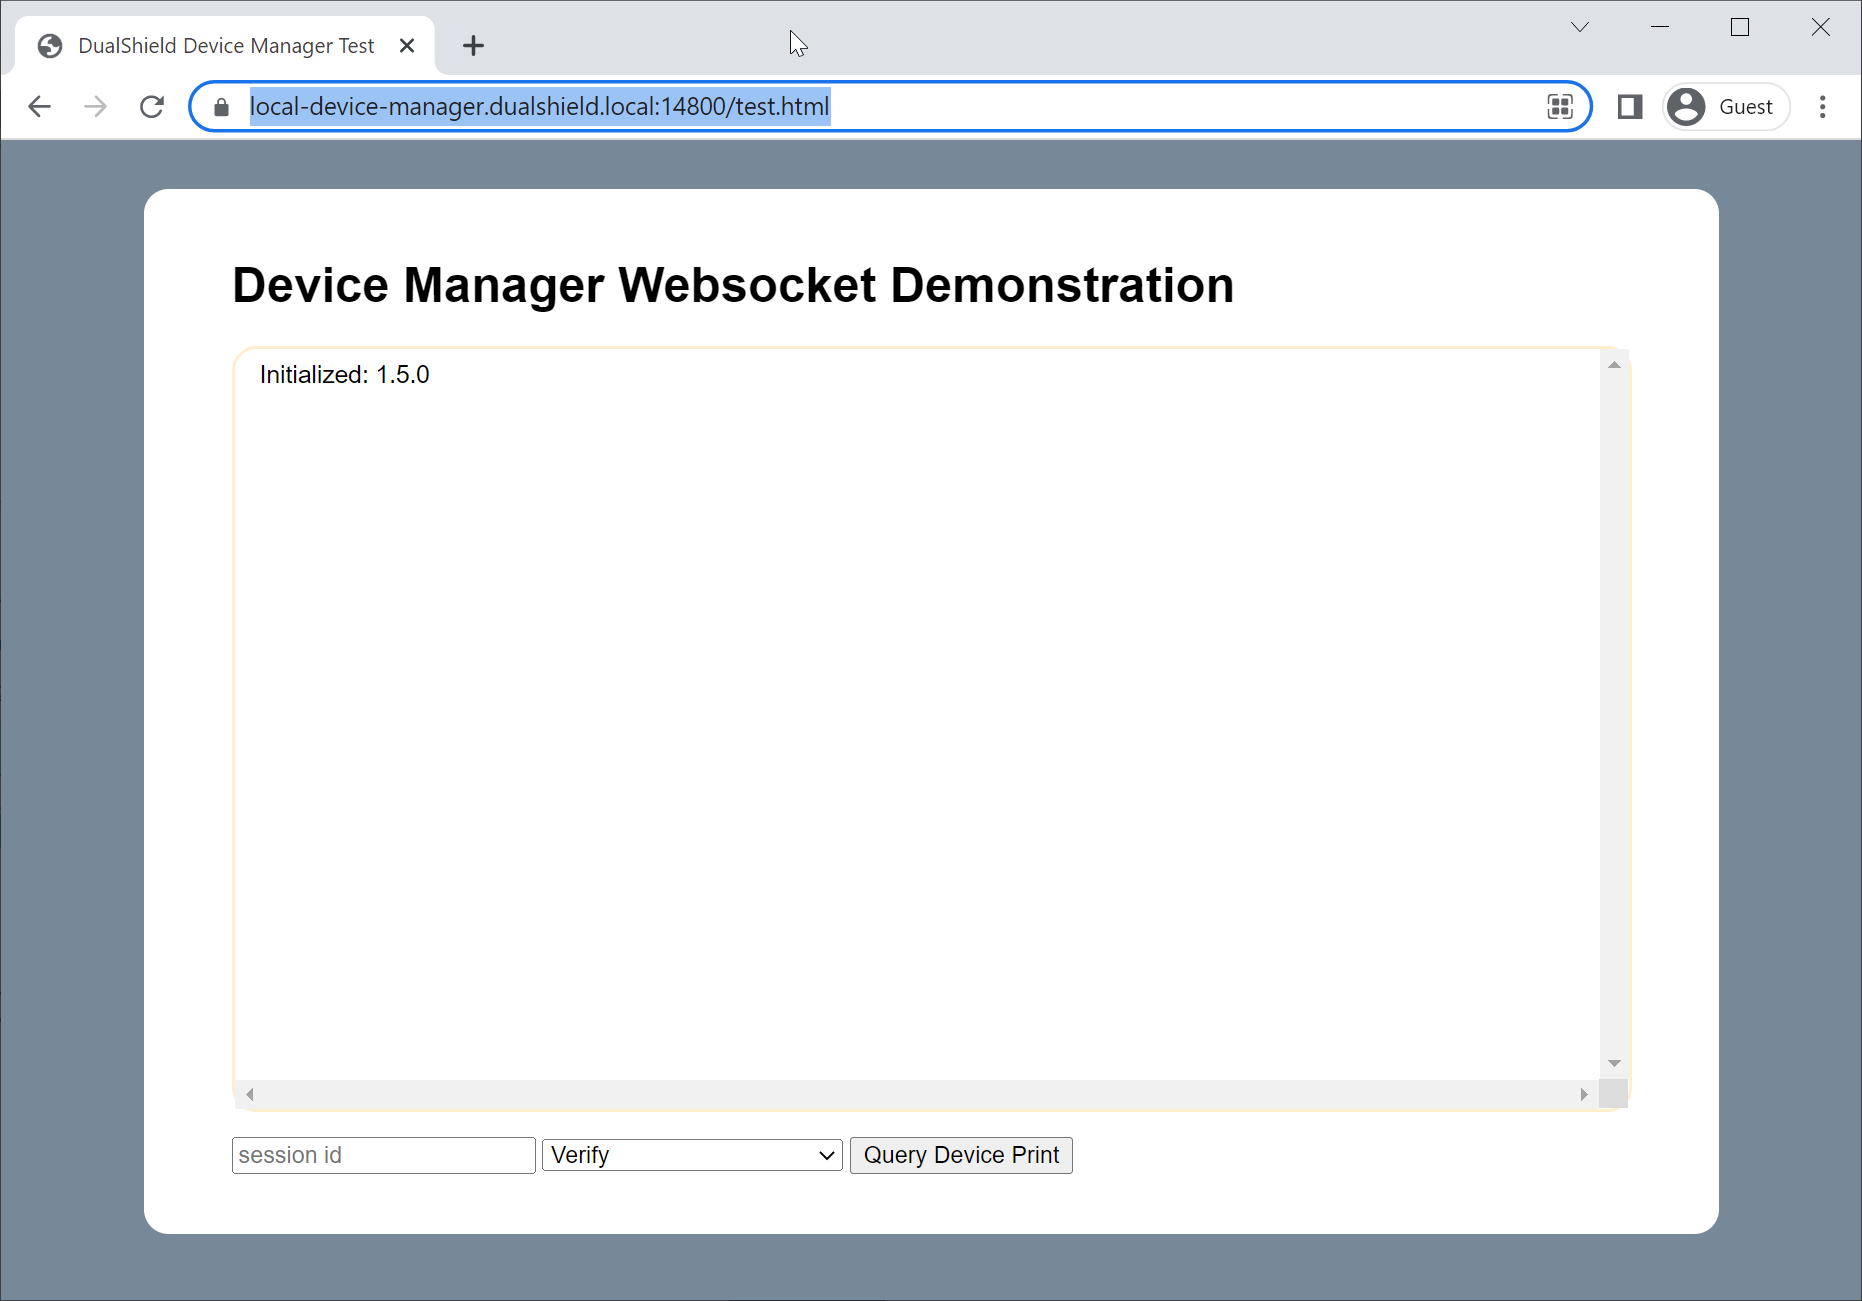Open the Guest profile menu
Image resolution: width=1862 pixels, height=1301 pixels.
(x=1726, y=107)
